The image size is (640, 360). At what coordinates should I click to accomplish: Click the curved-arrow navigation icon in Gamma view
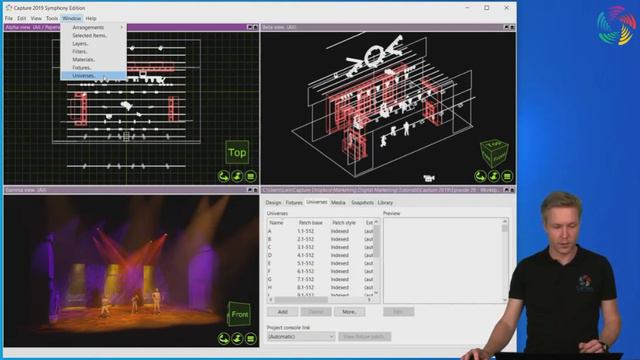[223, 338]
